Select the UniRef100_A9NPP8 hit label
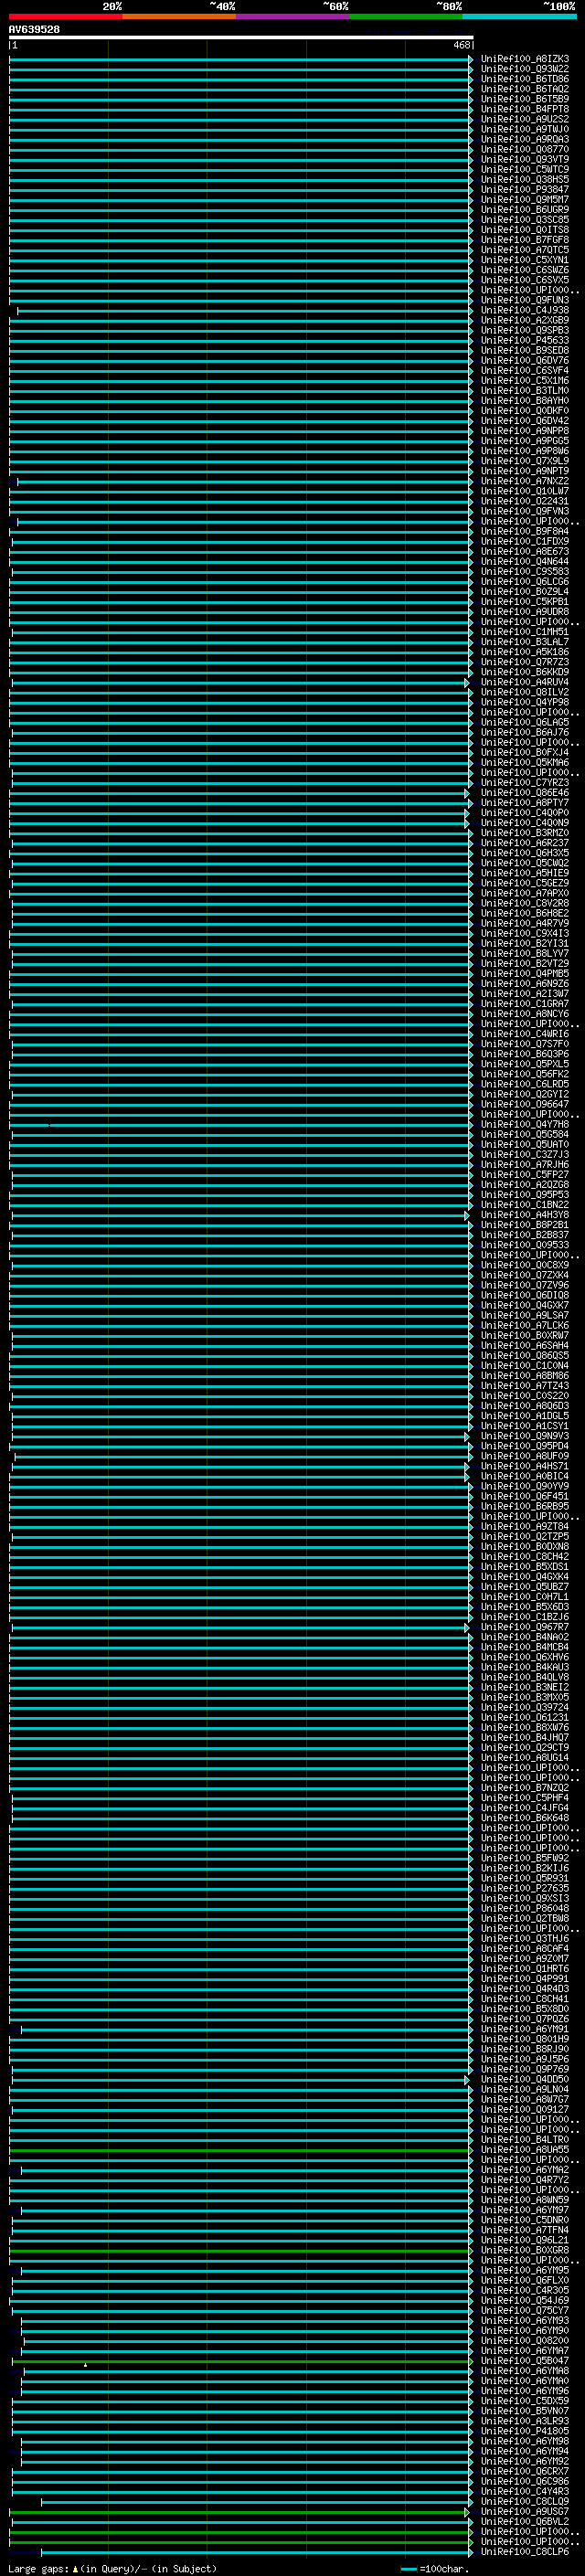This screenshot has width=585, height=2576. pos(525,431)
